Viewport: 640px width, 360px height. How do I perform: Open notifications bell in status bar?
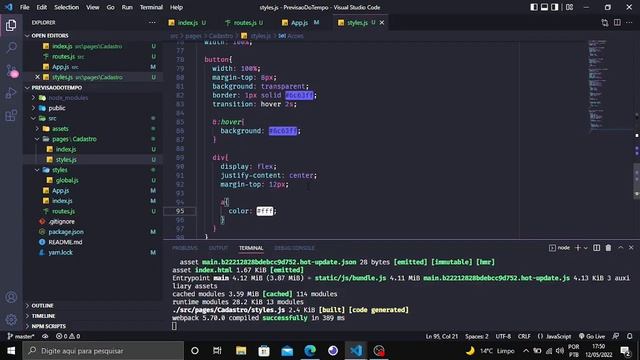click(629, 336)
